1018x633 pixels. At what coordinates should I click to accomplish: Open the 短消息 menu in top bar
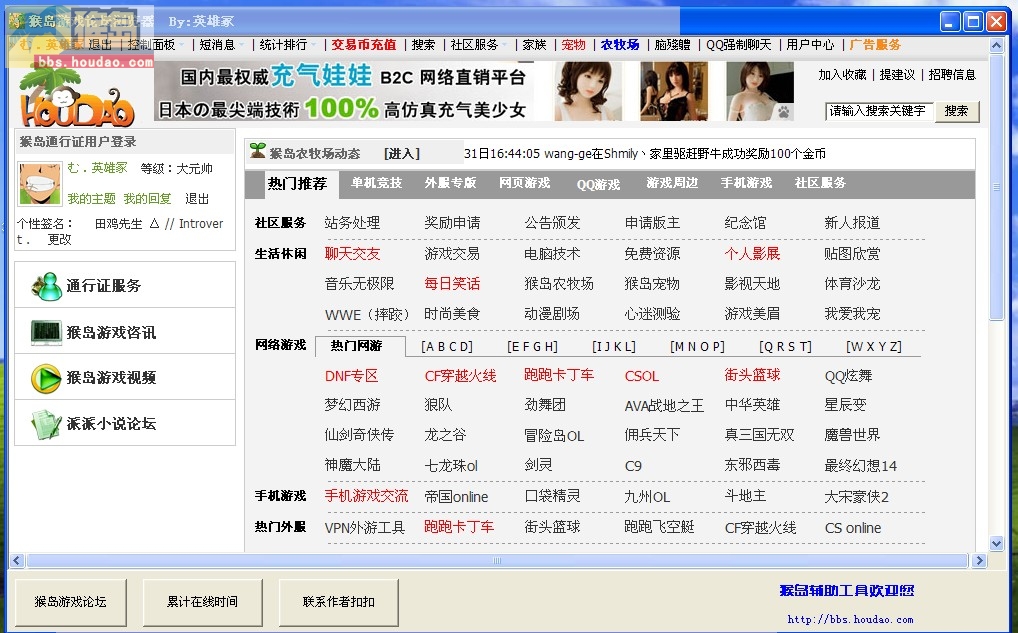click(x=217, y=45)
